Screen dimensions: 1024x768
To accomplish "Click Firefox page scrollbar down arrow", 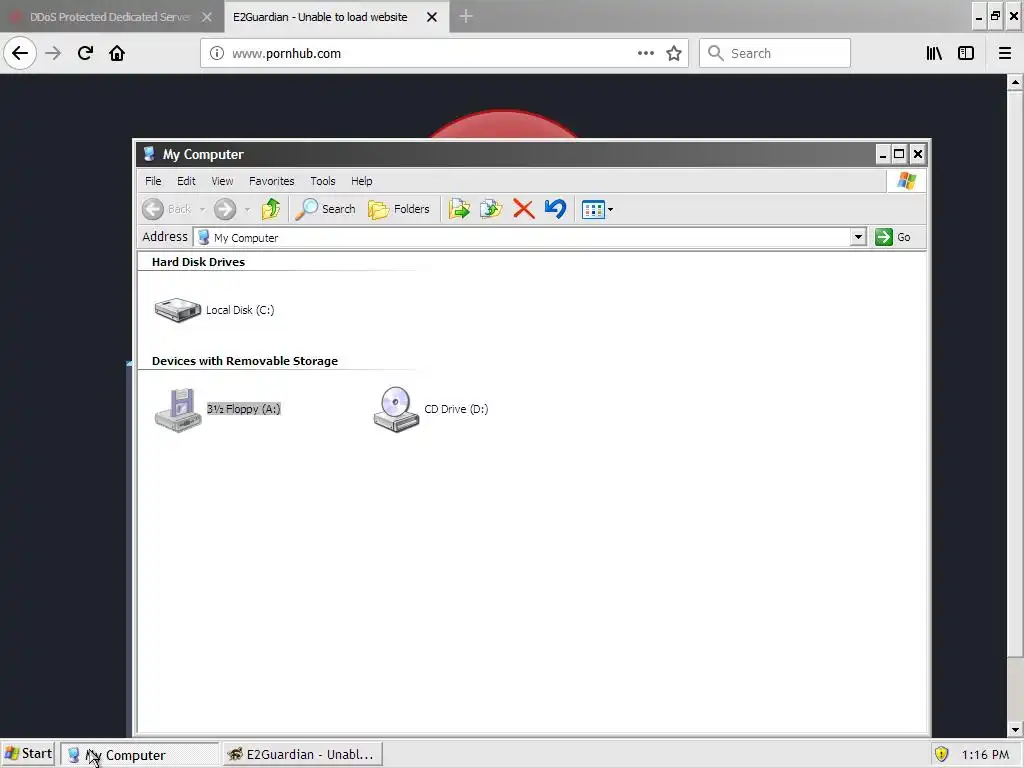I will coord(1015,729).
